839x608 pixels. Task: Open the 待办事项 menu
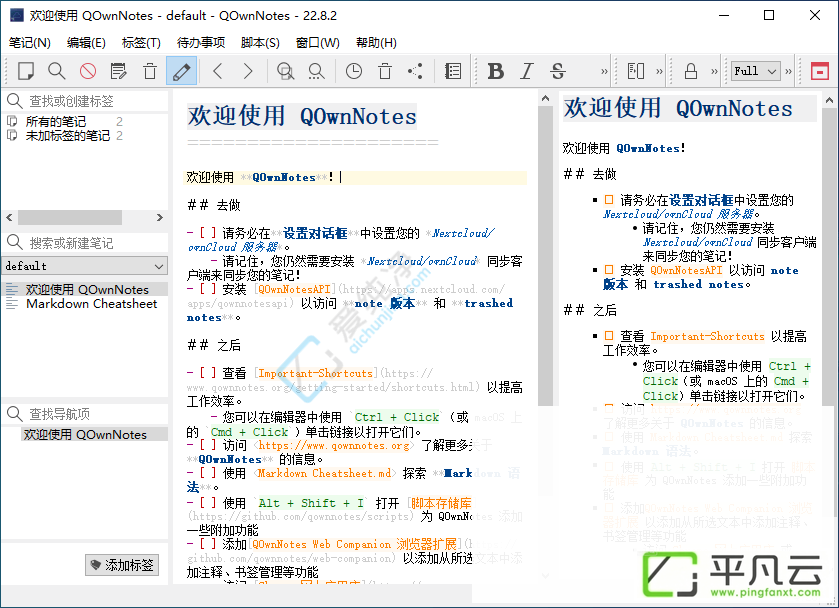(201, 43)
